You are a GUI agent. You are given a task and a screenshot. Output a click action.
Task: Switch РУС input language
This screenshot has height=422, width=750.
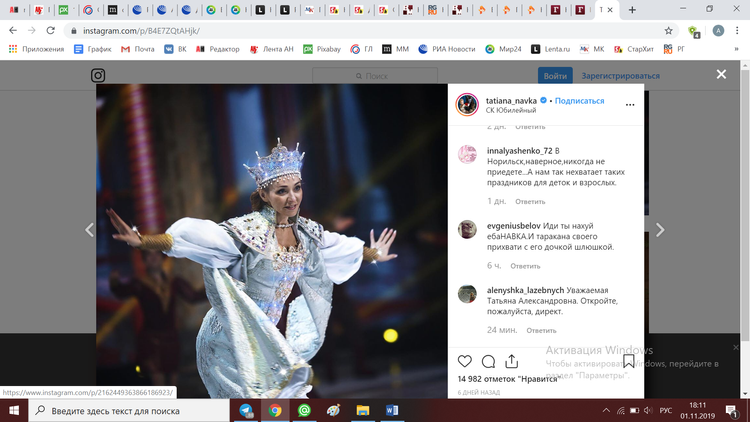666,411
